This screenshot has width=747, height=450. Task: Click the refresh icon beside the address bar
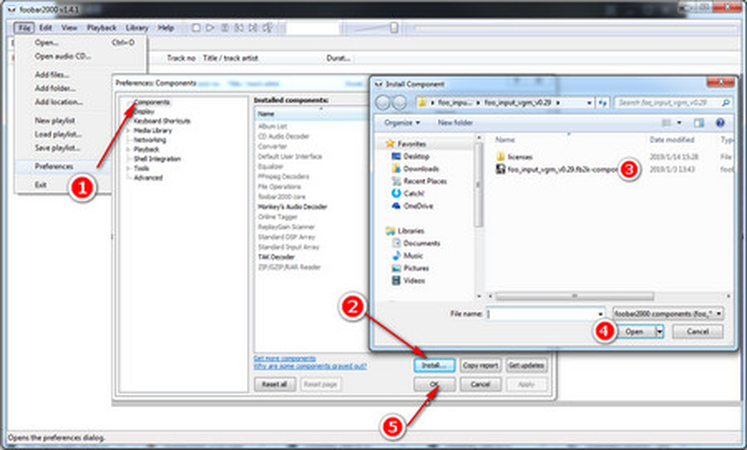pos(603,103)
